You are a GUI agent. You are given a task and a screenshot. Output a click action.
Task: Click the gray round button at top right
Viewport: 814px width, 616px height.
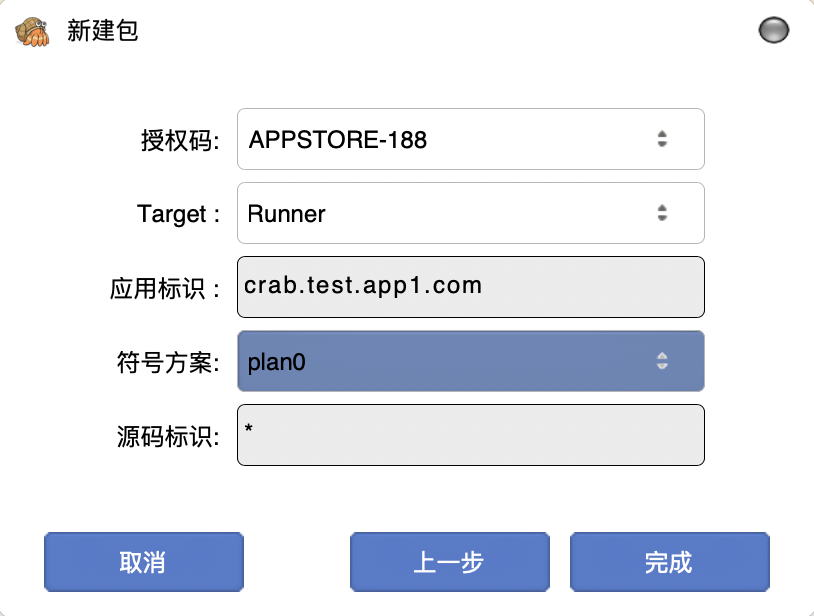(x=773, y=31)
